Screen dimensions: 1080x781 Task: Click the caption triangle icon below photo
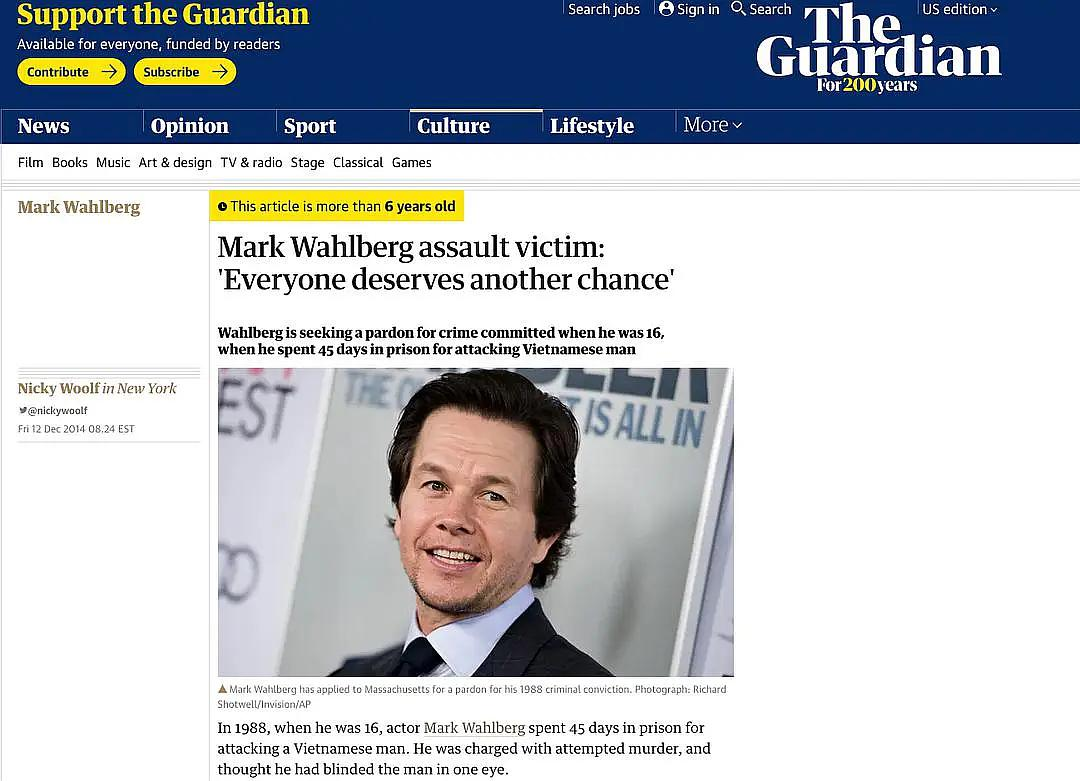(x=222, y=689)
